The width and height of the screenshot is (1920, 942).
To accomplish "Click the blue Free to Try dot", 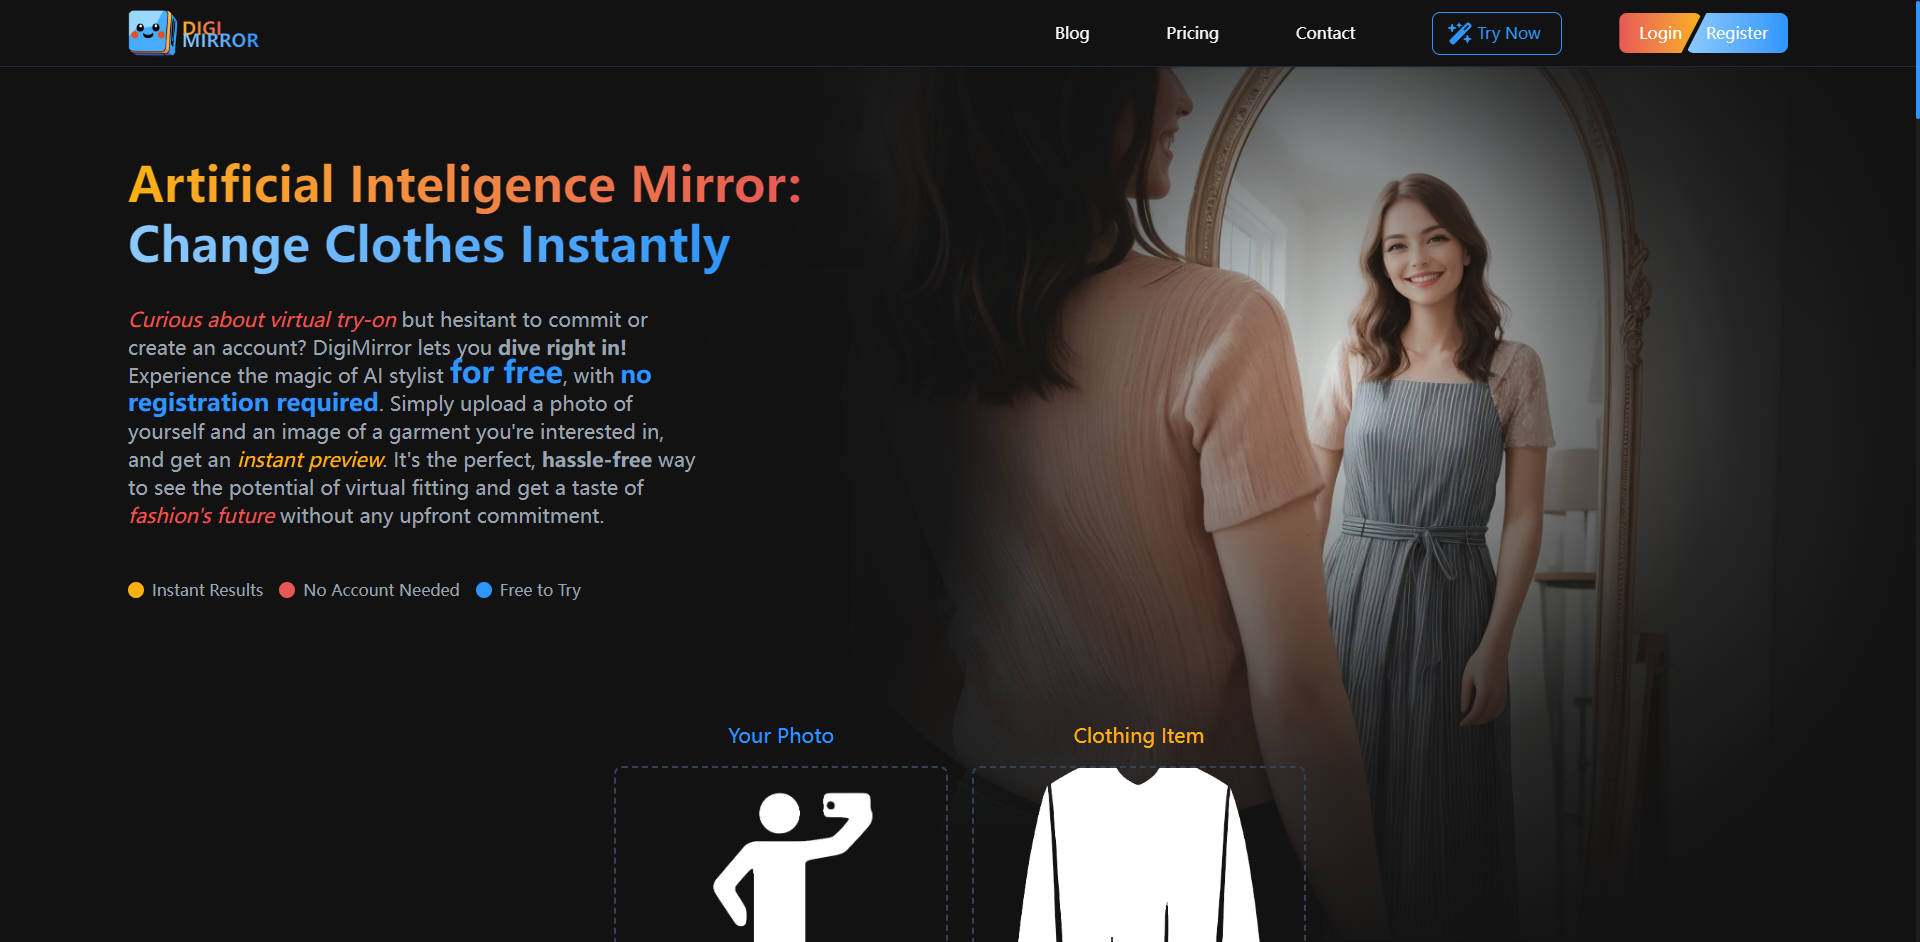I will (485, 590).
